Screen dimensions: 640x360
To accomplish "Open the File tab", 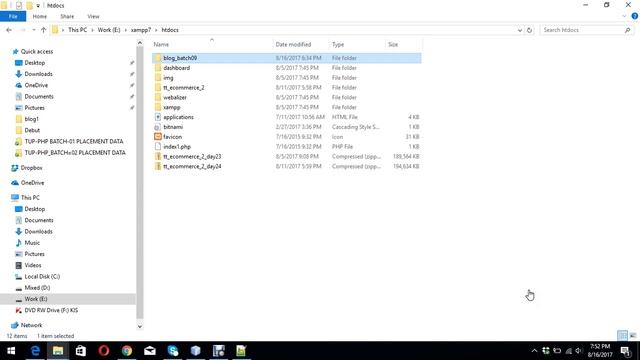I will 13,16.
